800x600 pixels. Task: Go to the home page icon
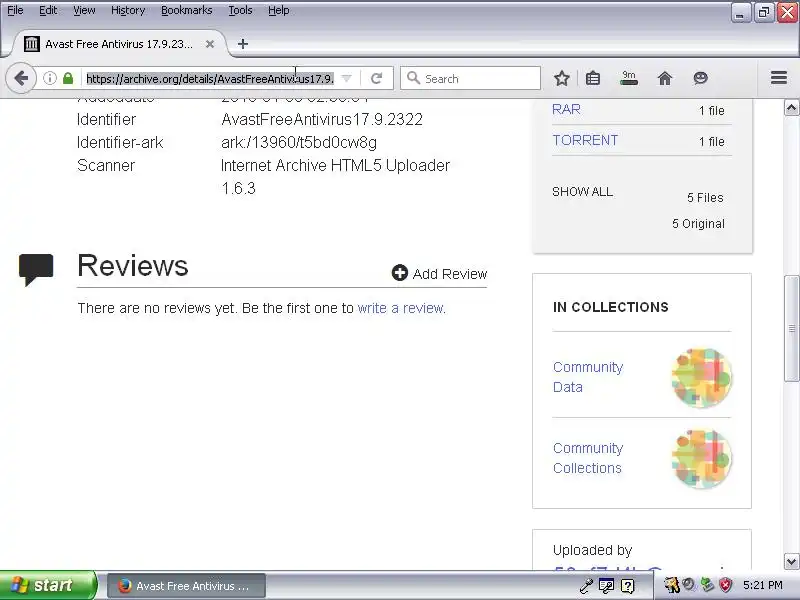(x=665, y=78)
